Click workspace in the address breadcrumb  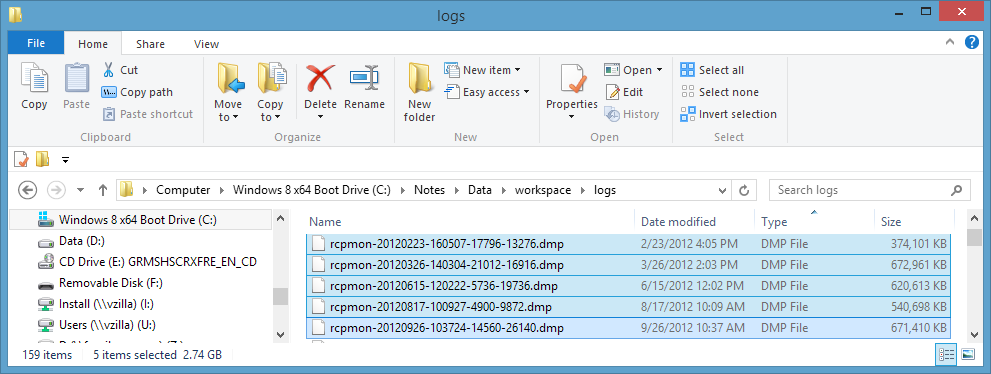pyautogui.click(x=543, y=190)
